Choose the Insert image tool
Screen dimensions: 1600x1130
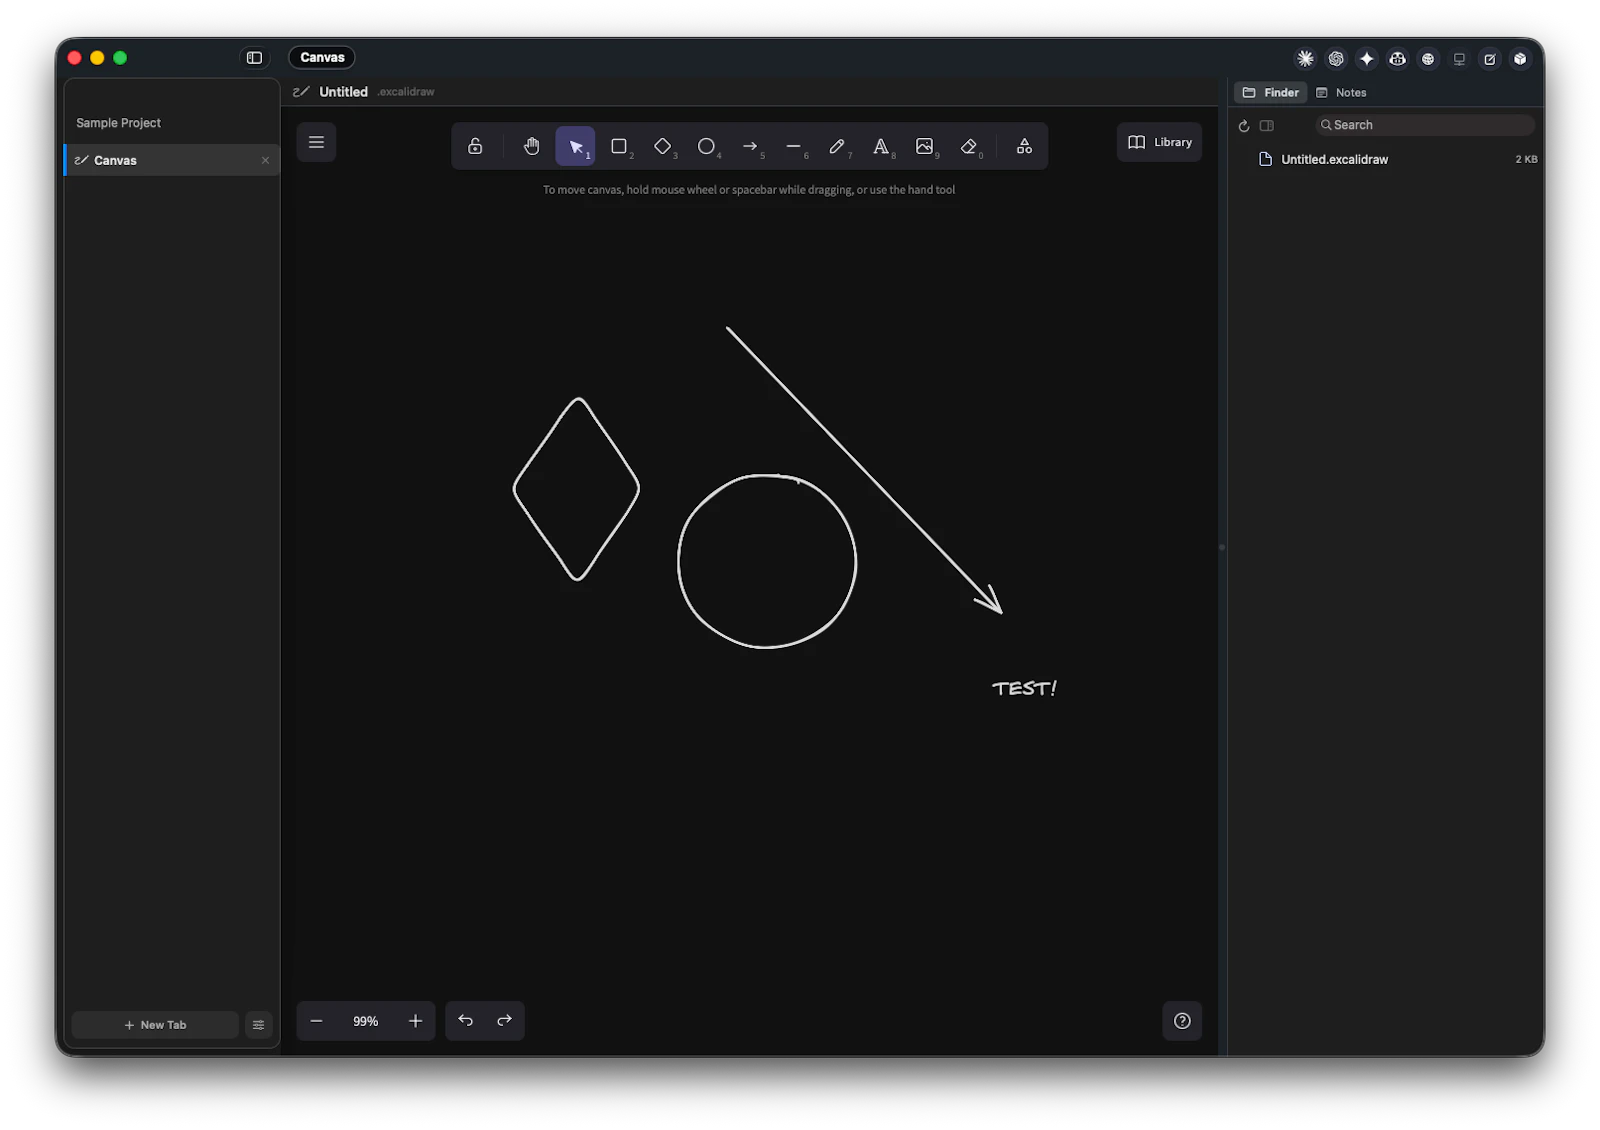(925, 146)
